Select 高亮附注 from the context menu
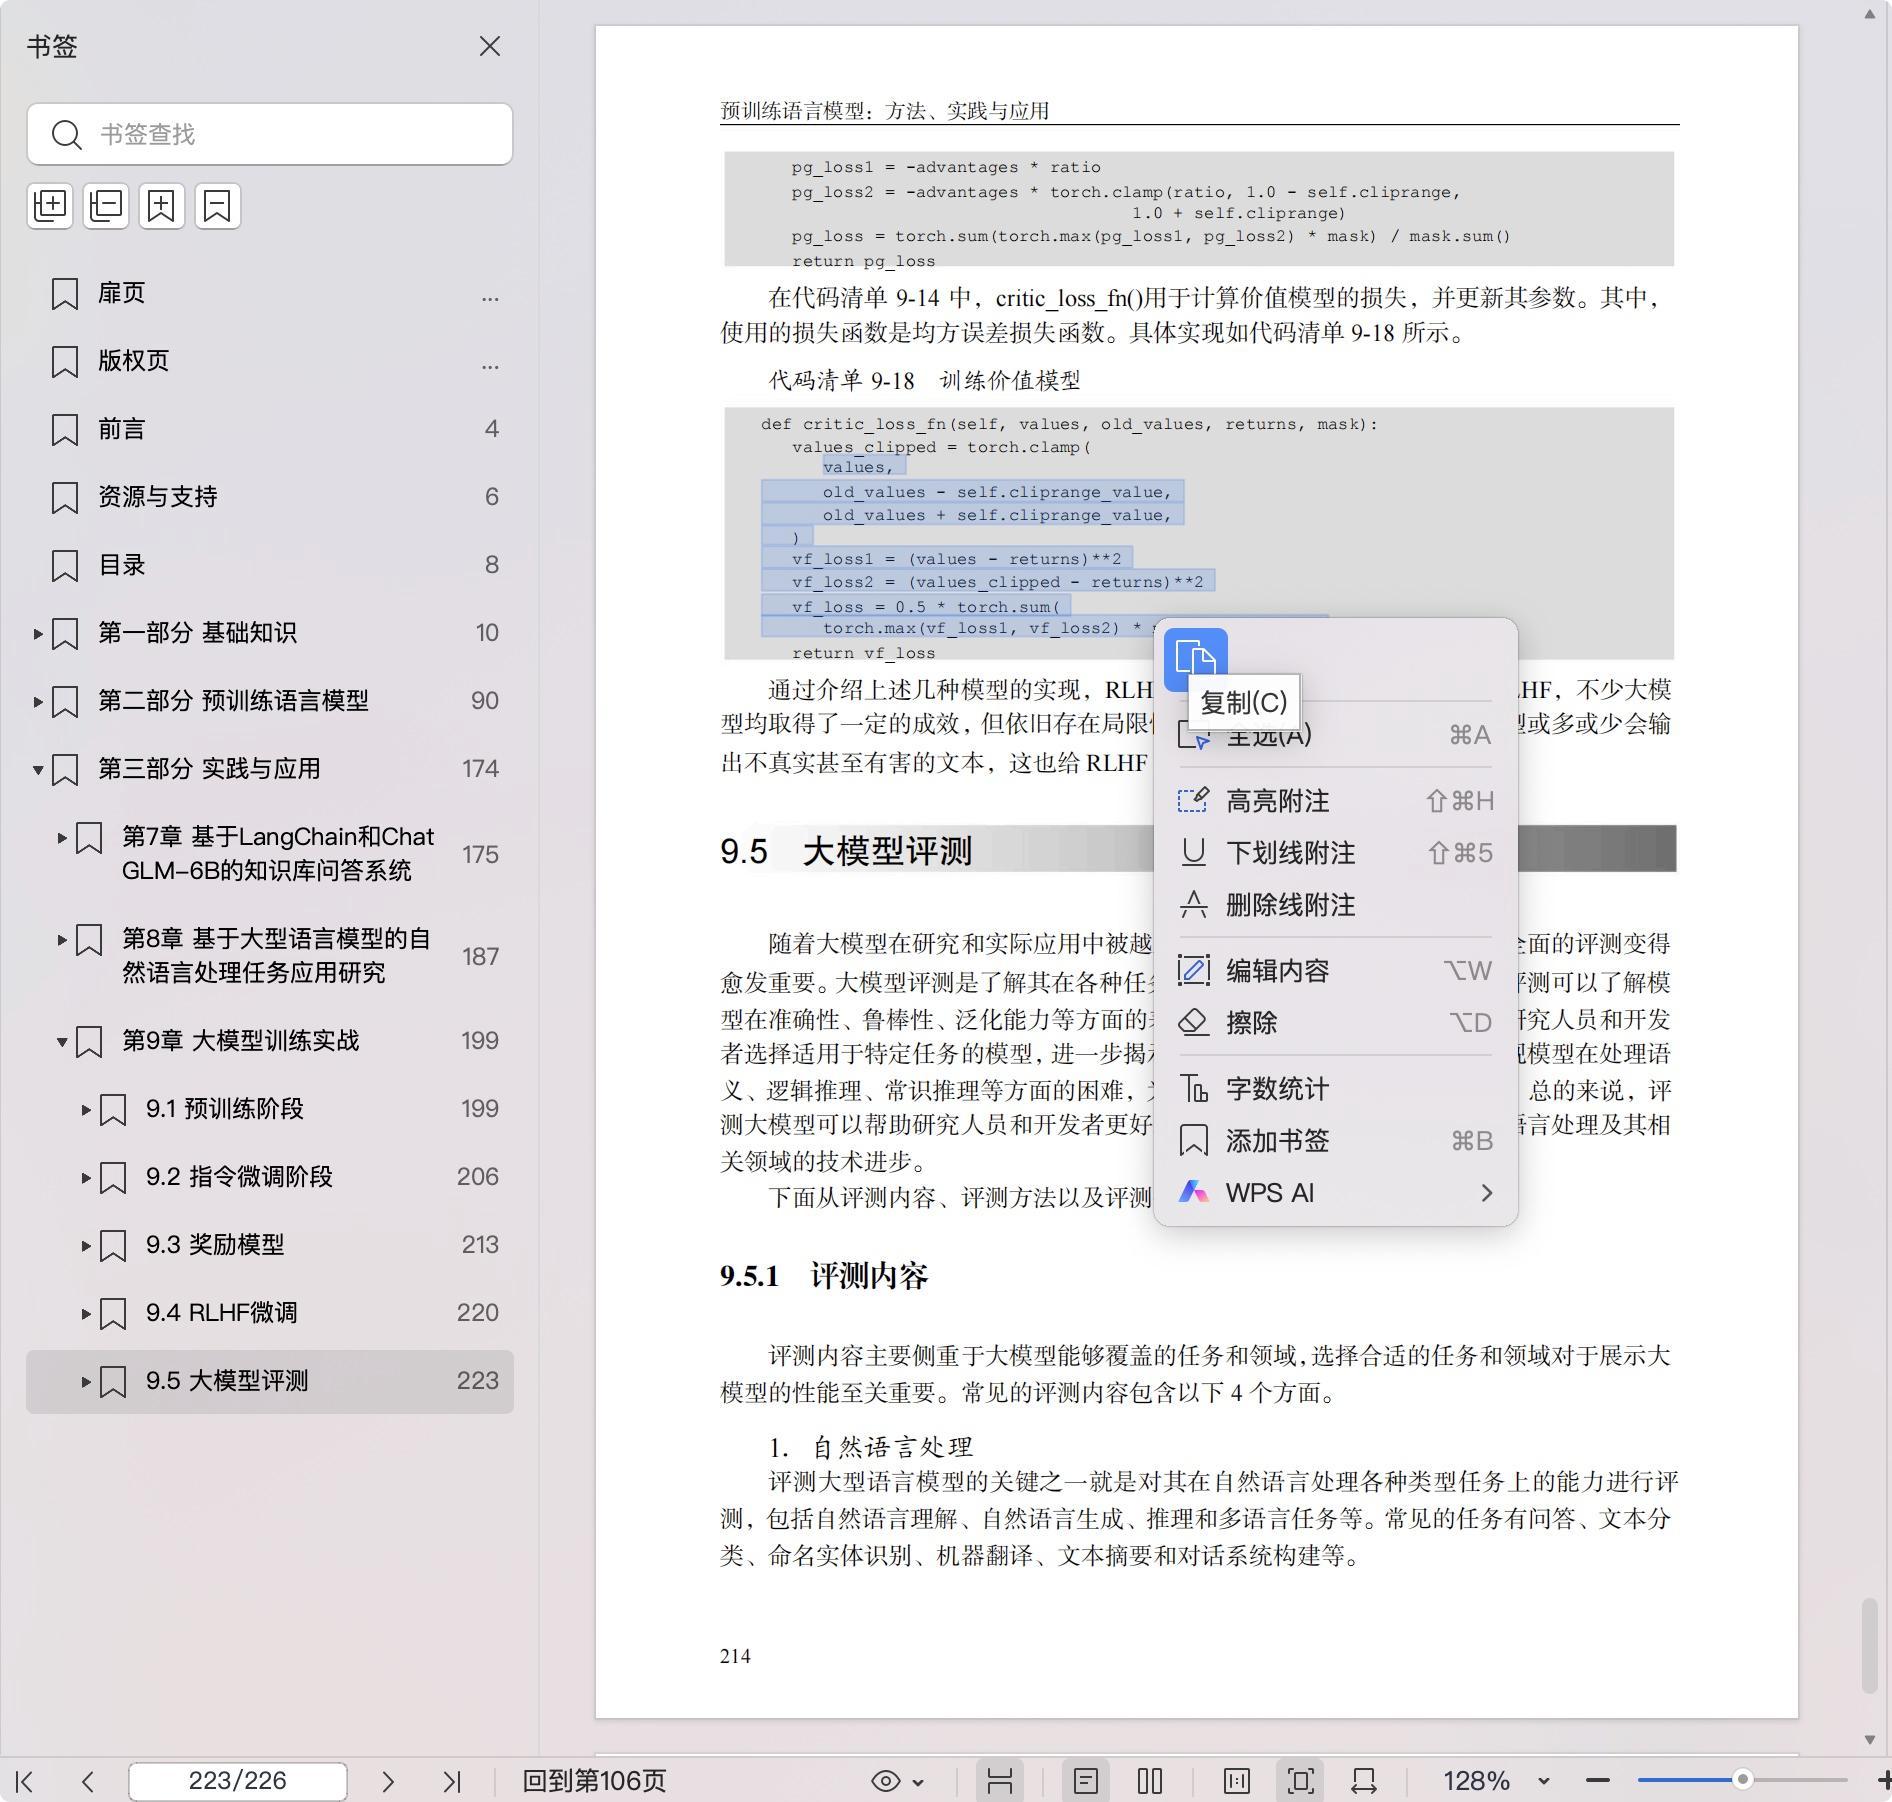This screenshot has height=1802, width=1892. 1277,801
